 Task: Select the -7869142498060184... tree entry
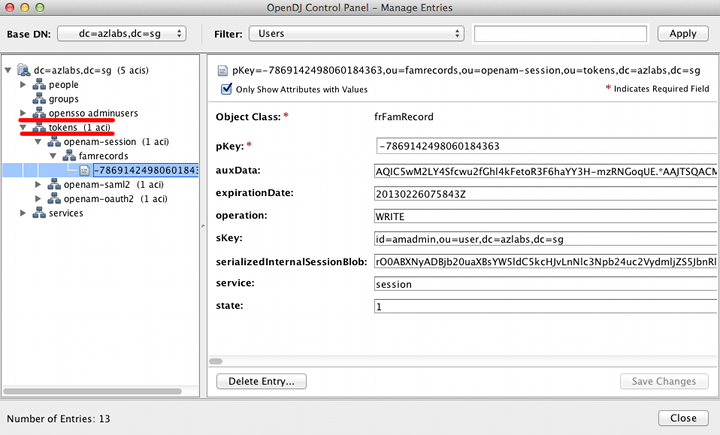coord(146,170)
